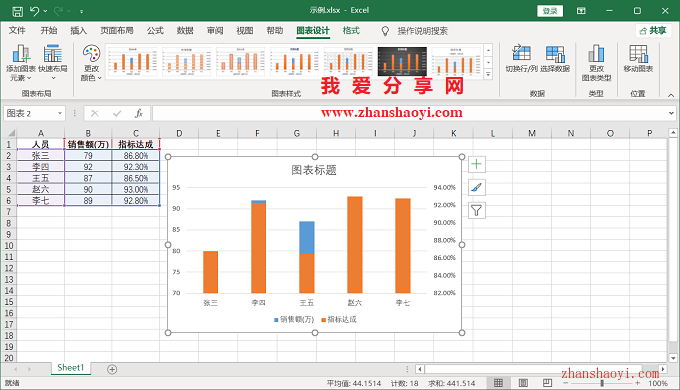
Task: Expand the formula bar chevron
Action: pyautogui.click(x=671, y=114)
